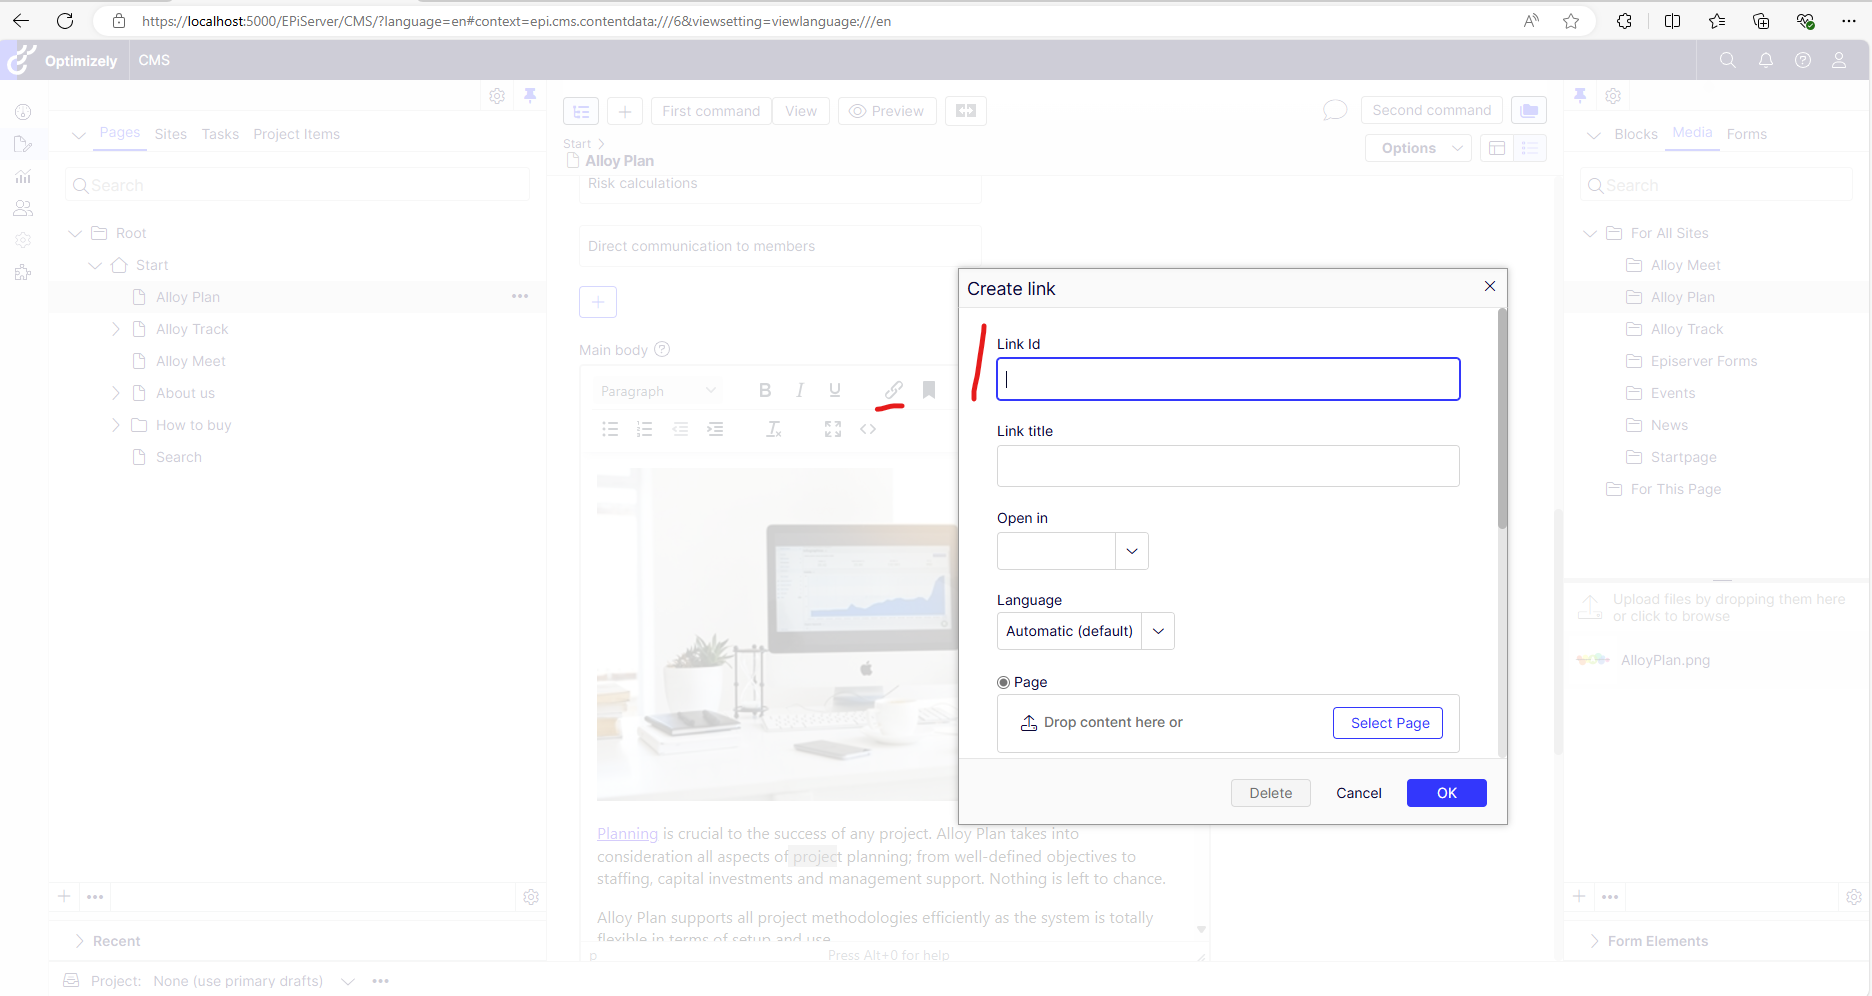Switch to the Sites tab
The image size is (1872, 996).
(x=170, y=134)
